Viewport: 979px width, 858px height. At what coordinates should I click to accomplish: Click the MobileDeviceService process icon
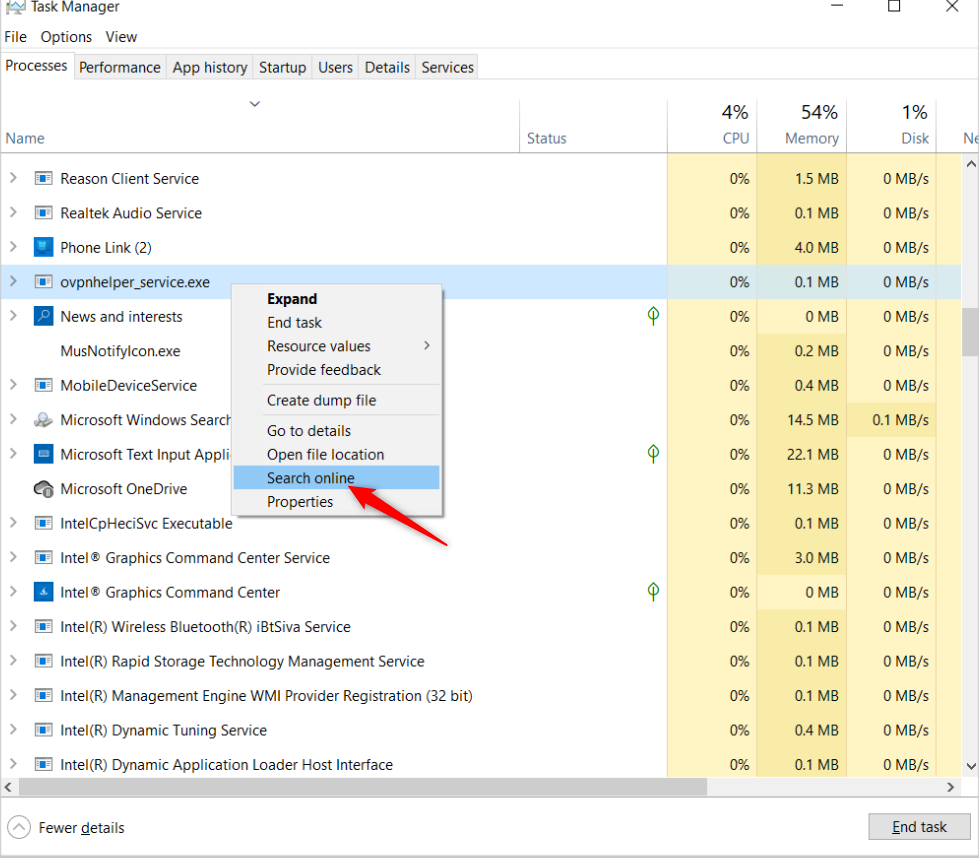[x=43, y=385]
